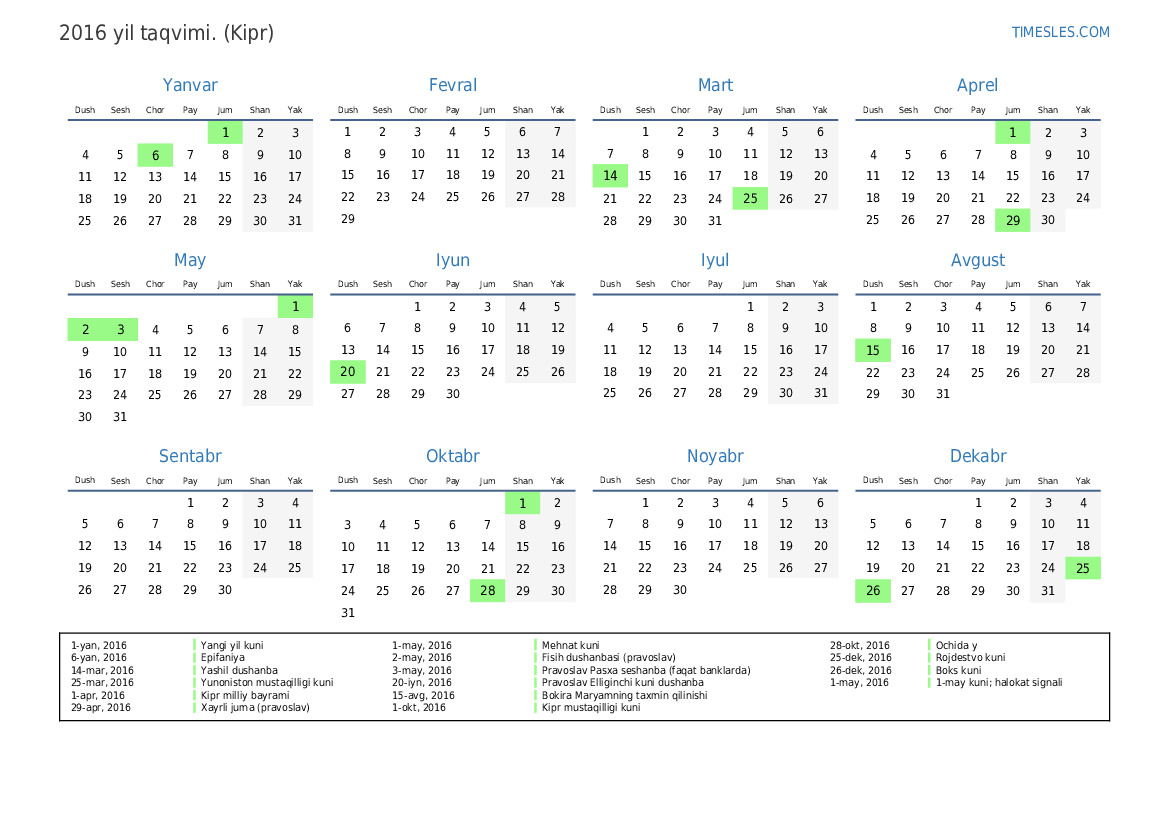Open the Dekabr month heading

pos(977,456)
